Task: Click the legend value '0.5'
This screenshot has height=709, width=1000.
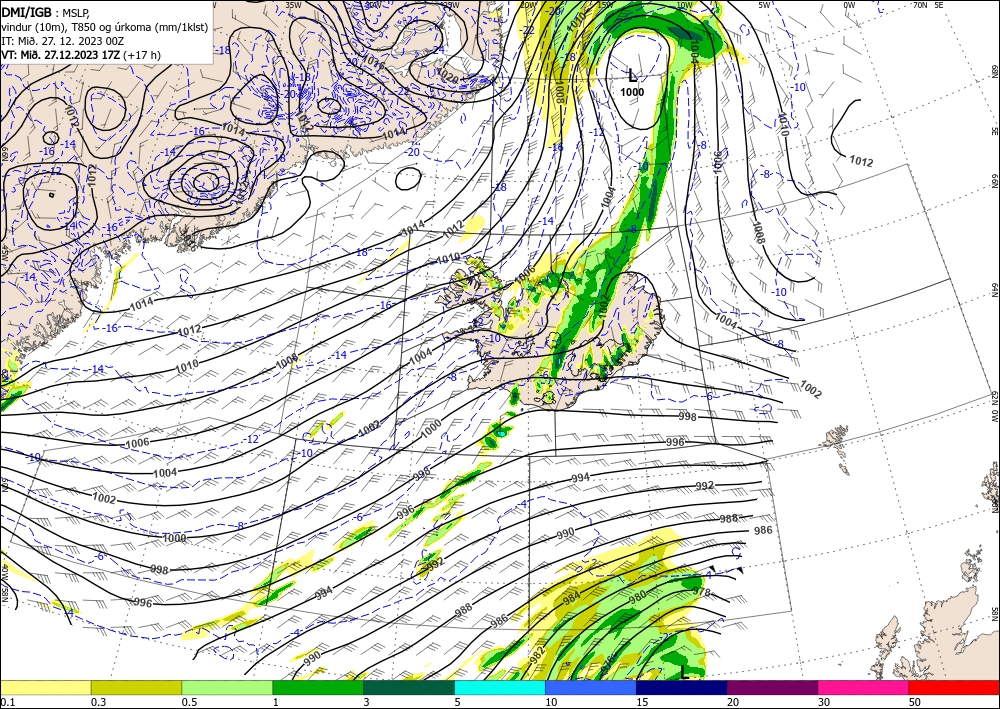Action: pyautogui.click(x=189, y=702)
